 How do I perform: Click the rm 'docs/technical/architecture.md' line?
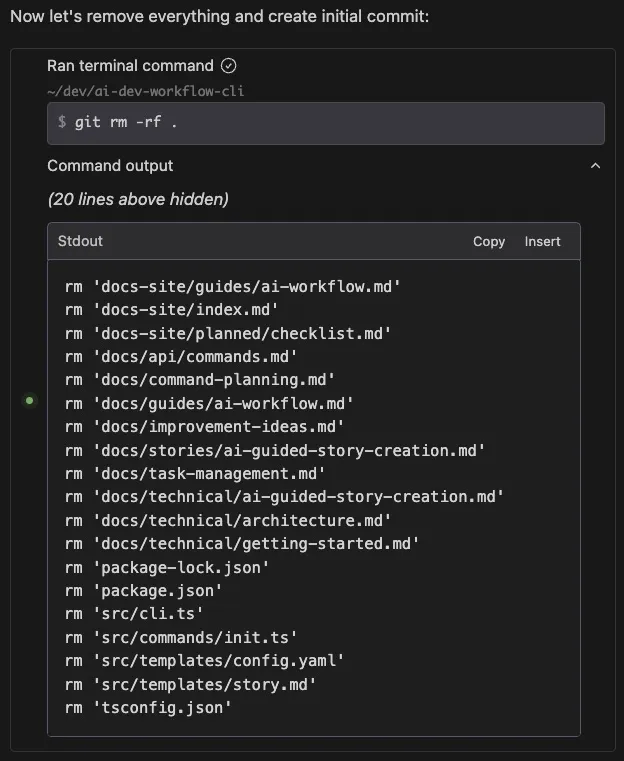pyautogui.click(x=228, y=520)
